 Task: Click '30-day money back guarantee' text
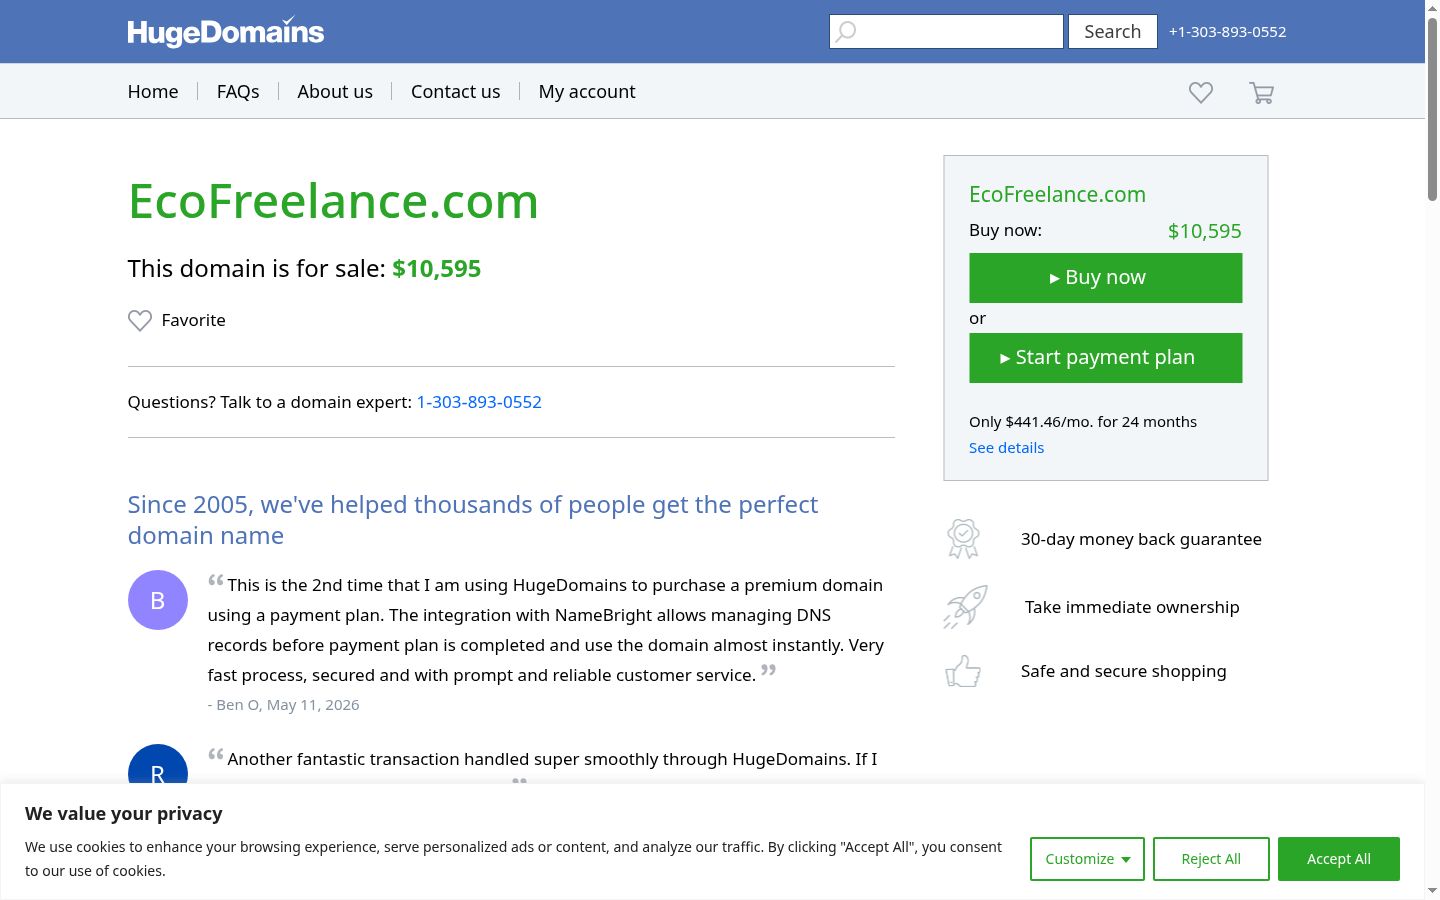[1141, 539]
